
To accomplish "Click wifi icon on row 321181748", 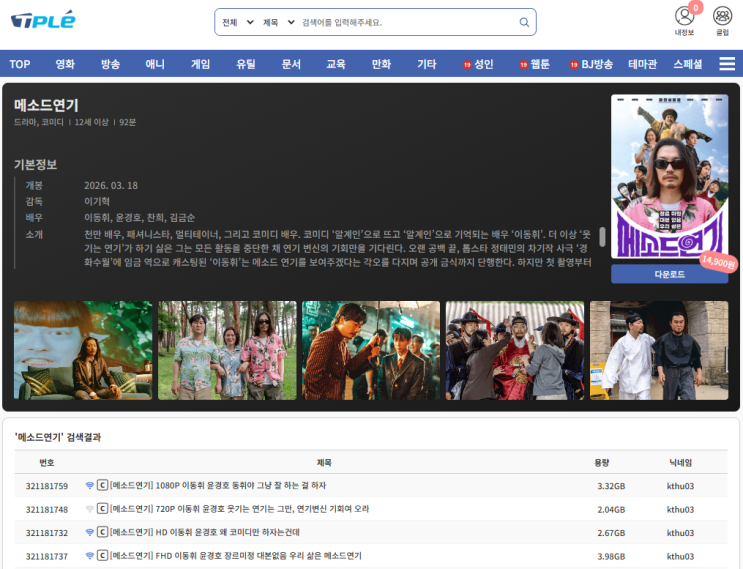I will (90, 509).
